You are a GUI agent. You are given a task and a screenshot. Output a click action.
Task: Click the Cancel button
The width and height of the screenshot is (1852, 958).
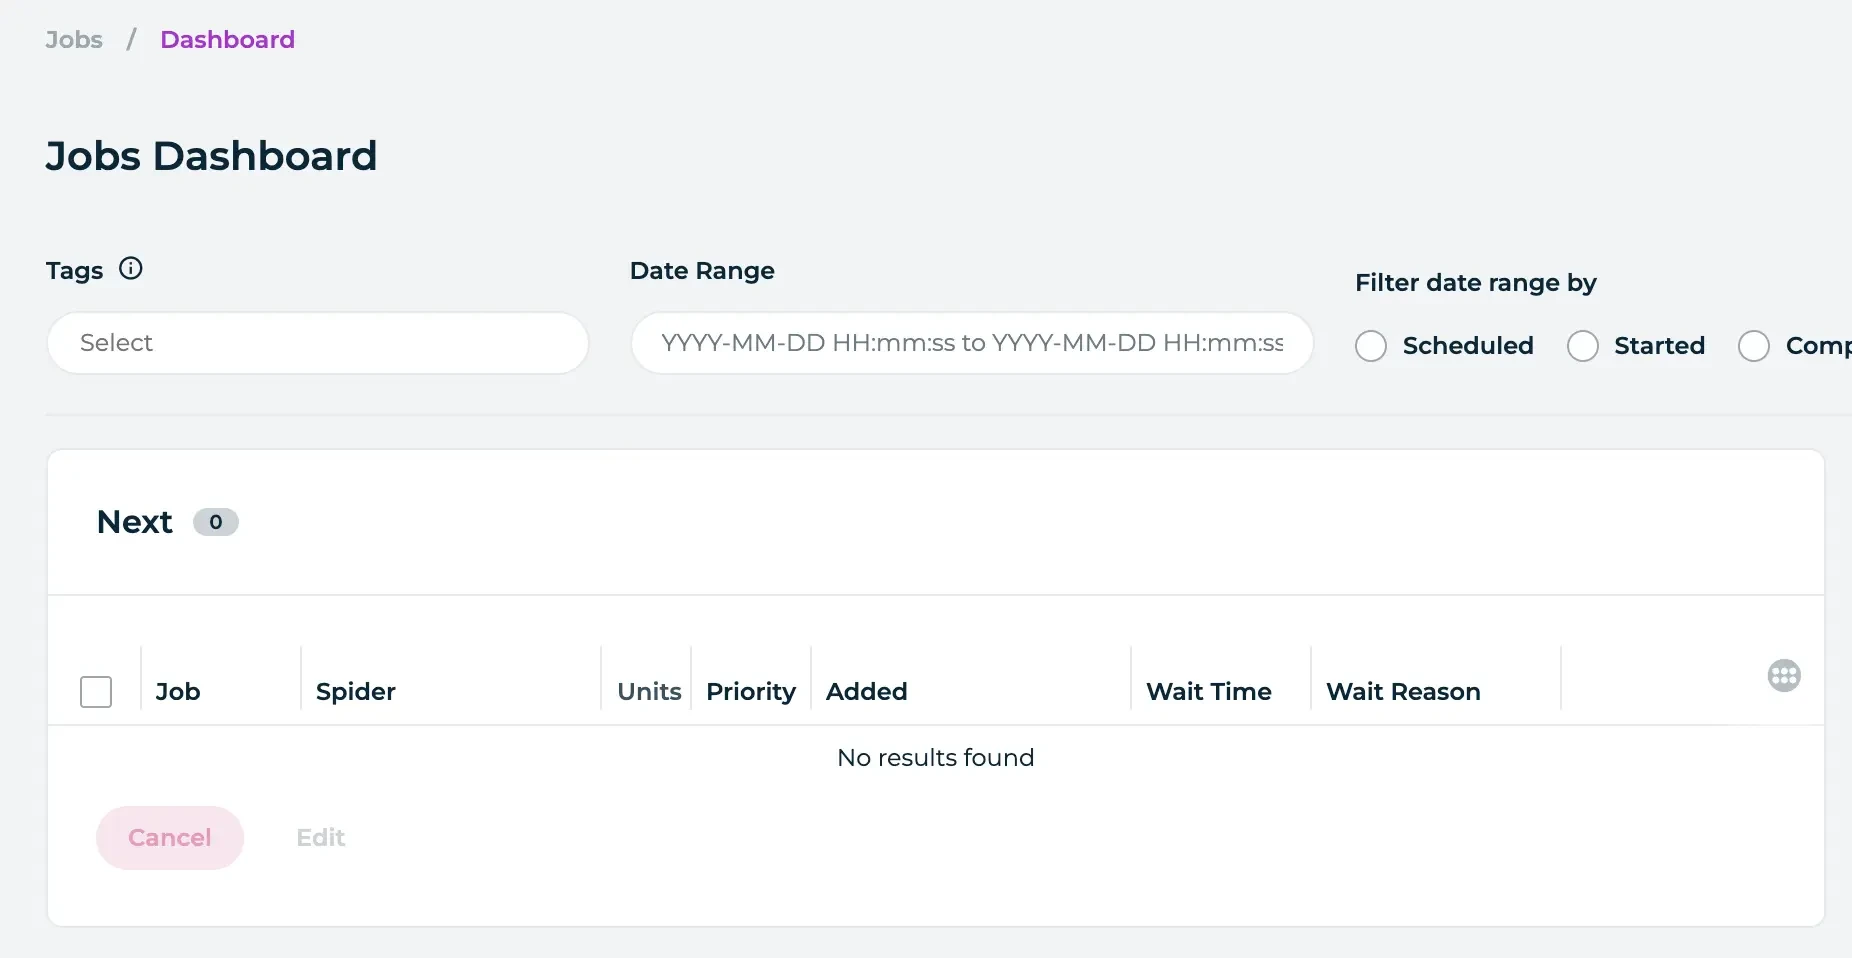(169, 837)
